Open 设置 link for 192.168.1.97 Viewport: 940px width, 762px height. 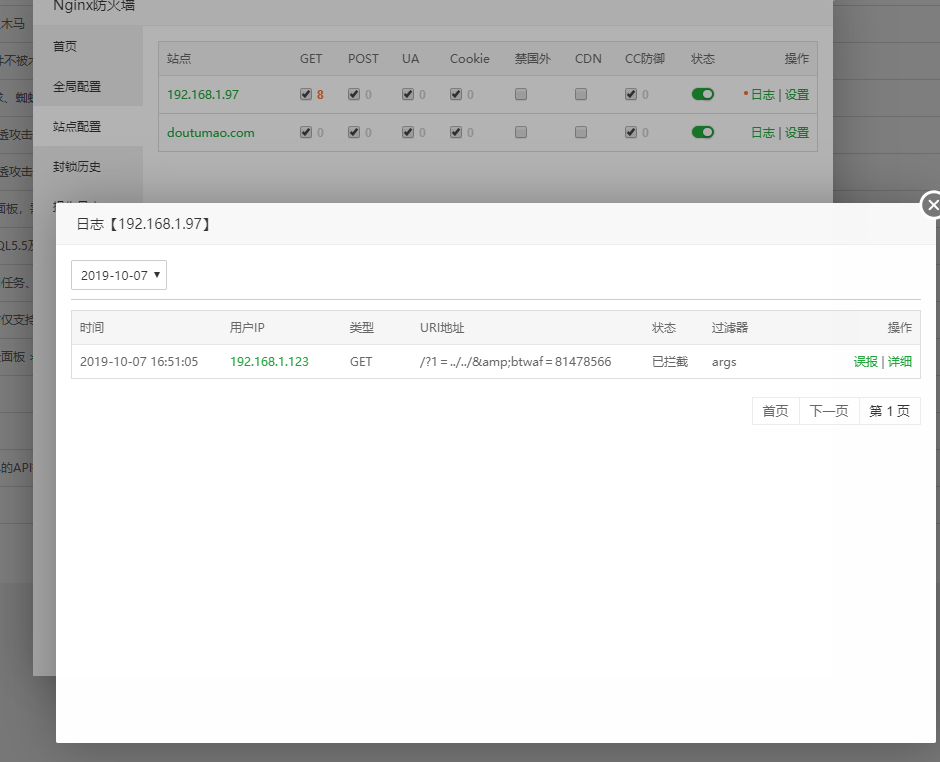(x=797, y=95)
